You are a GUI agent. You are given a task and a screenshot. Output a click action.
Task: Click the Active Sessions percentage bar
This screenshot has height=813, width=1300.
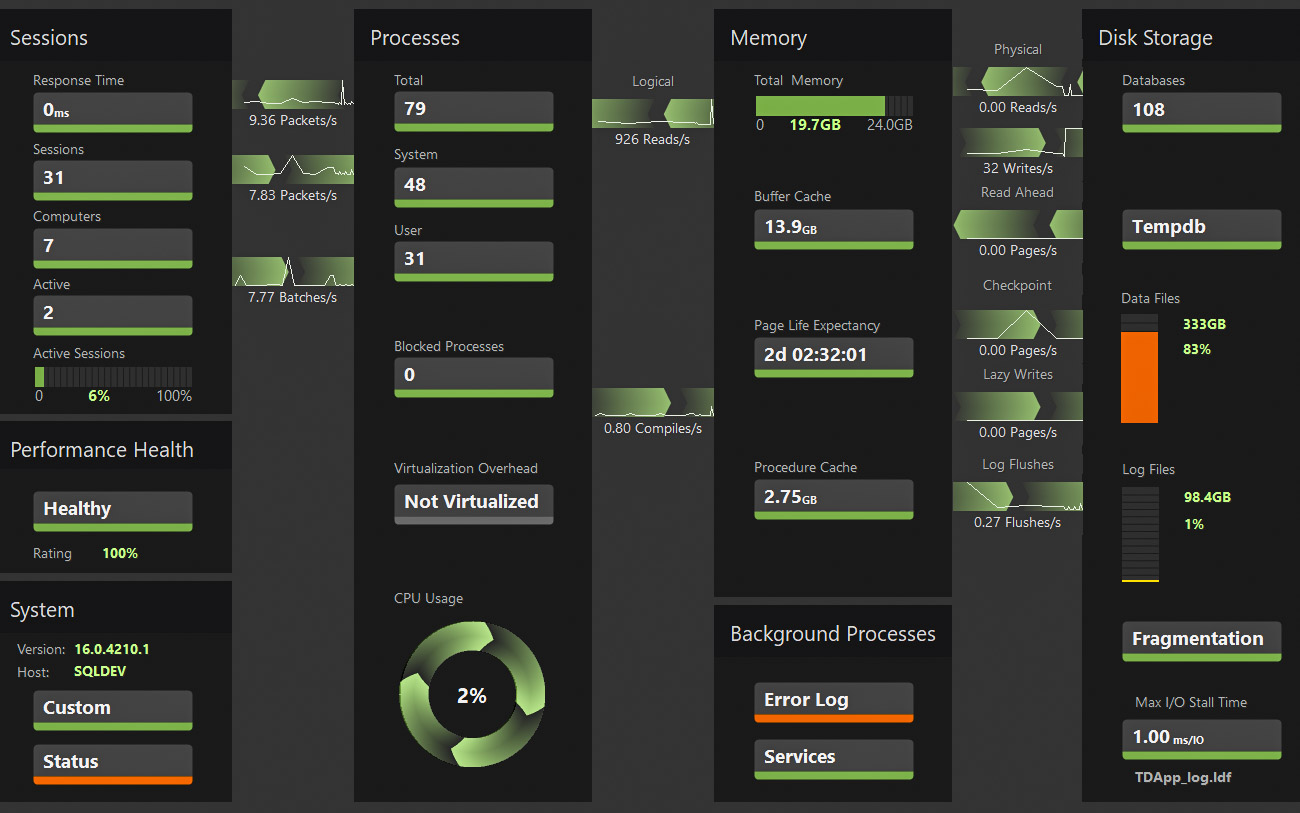(112, 377)
